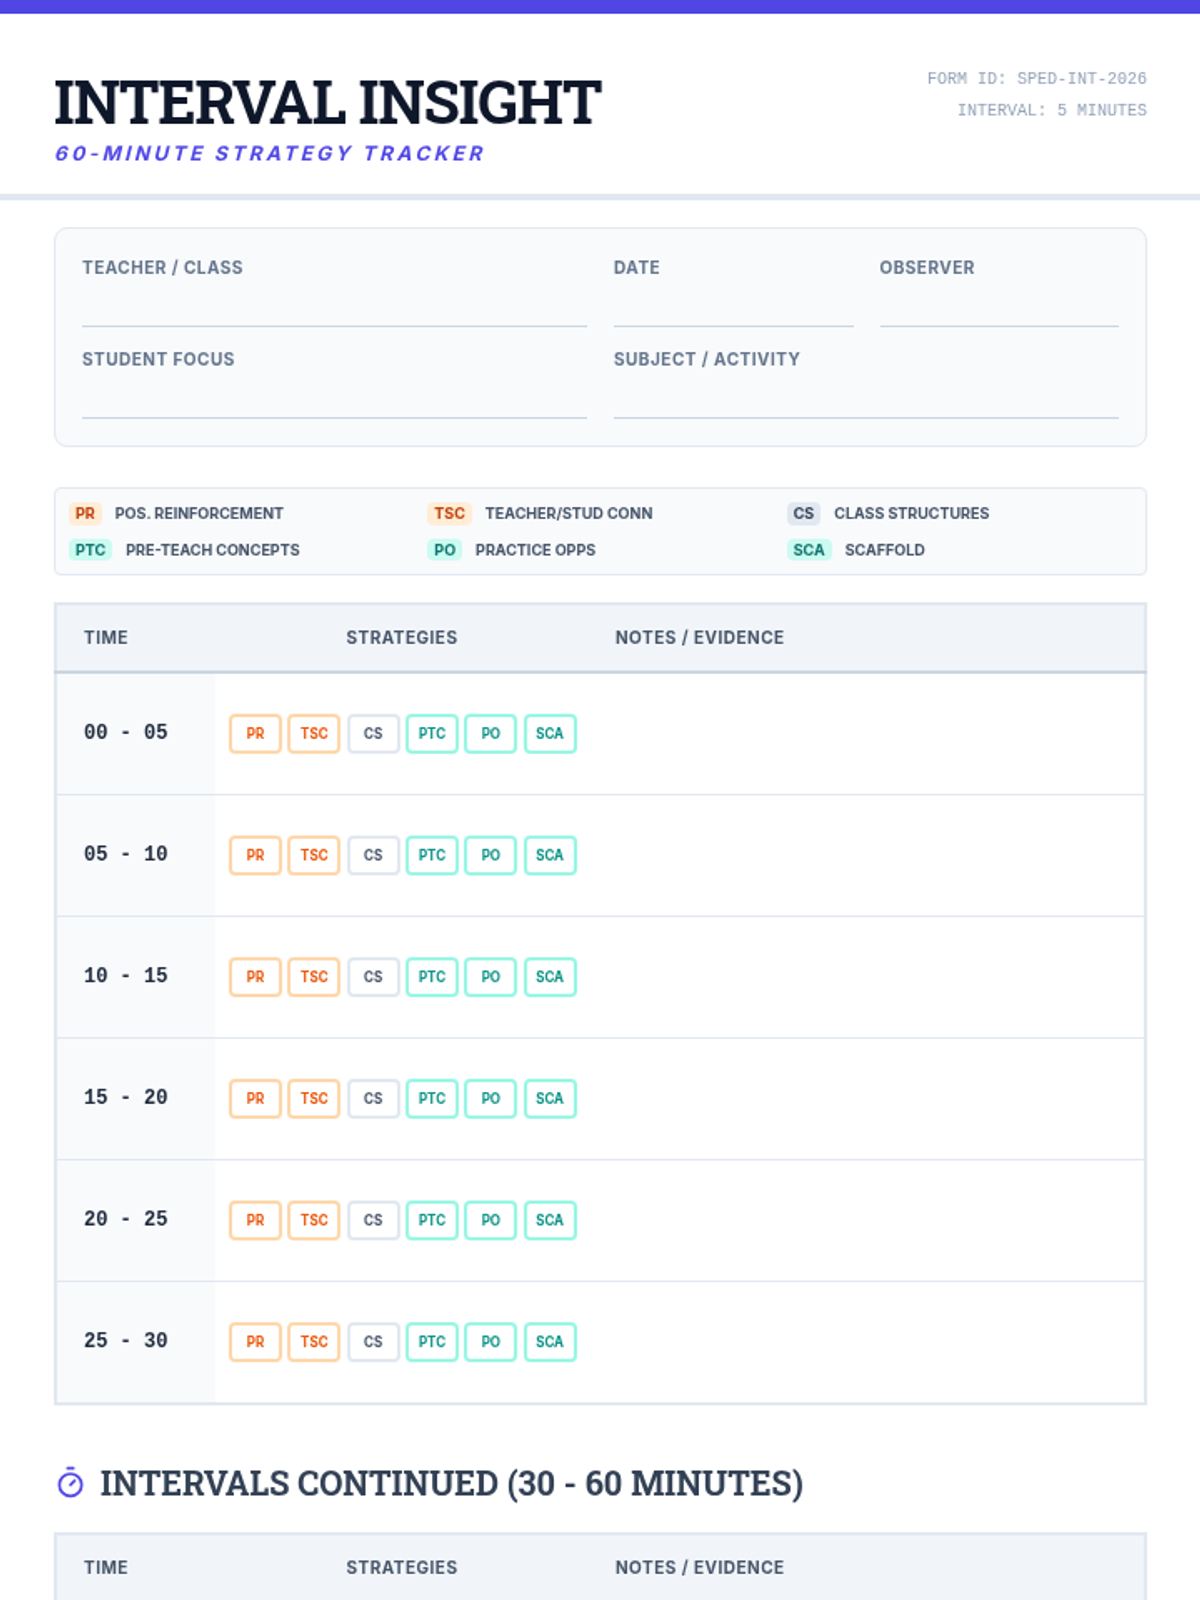Image resolution: width=1200 pixels, height=1600 pixels.
Task: Toggle TSC strategy for the 05 - 10 interval
Action: pos(314,855)
